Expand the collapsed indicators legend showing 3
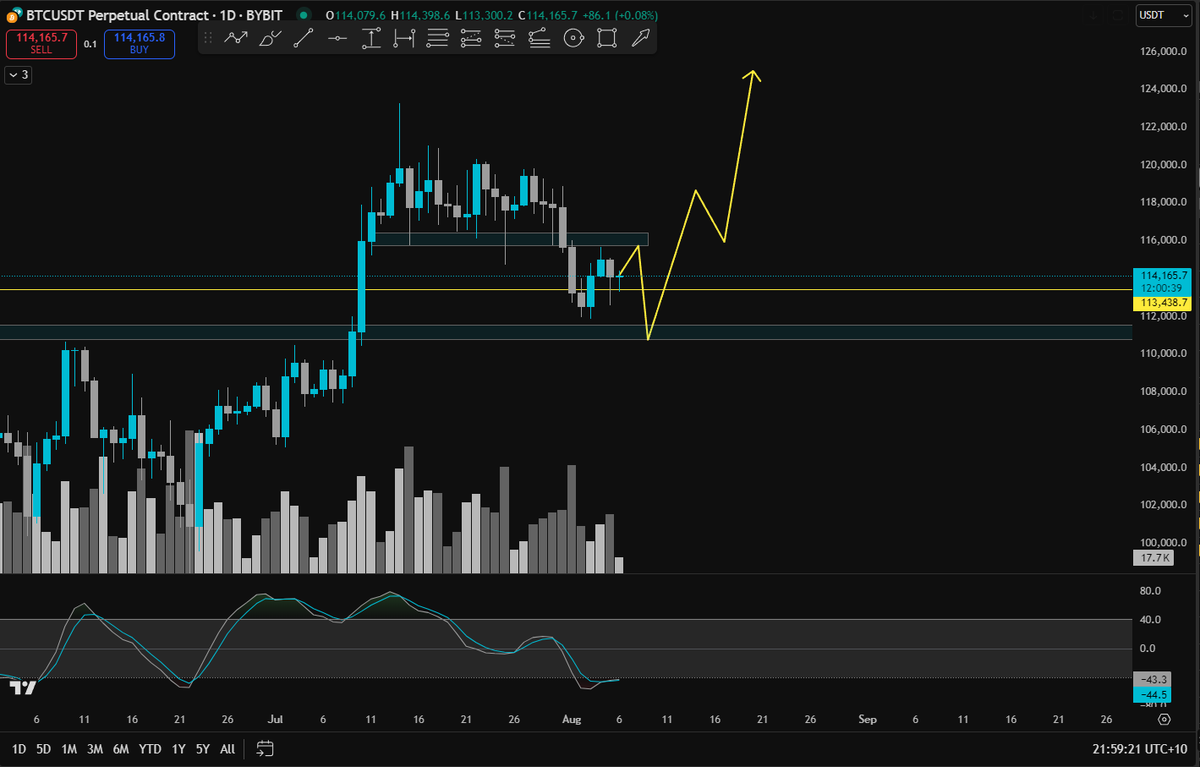Image resolution: width=1200 pixels, height=767 pixels. pos(18,74)
